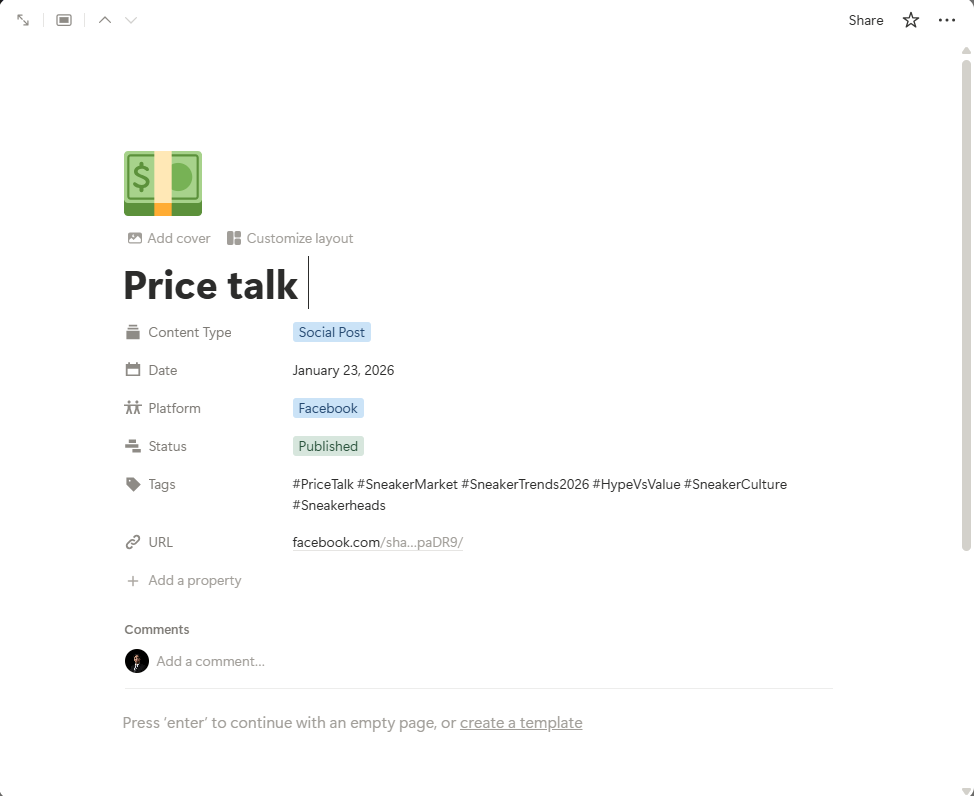The image size is (974, 796).
Task: Click the Add a comment field
Action: point(210,661)
